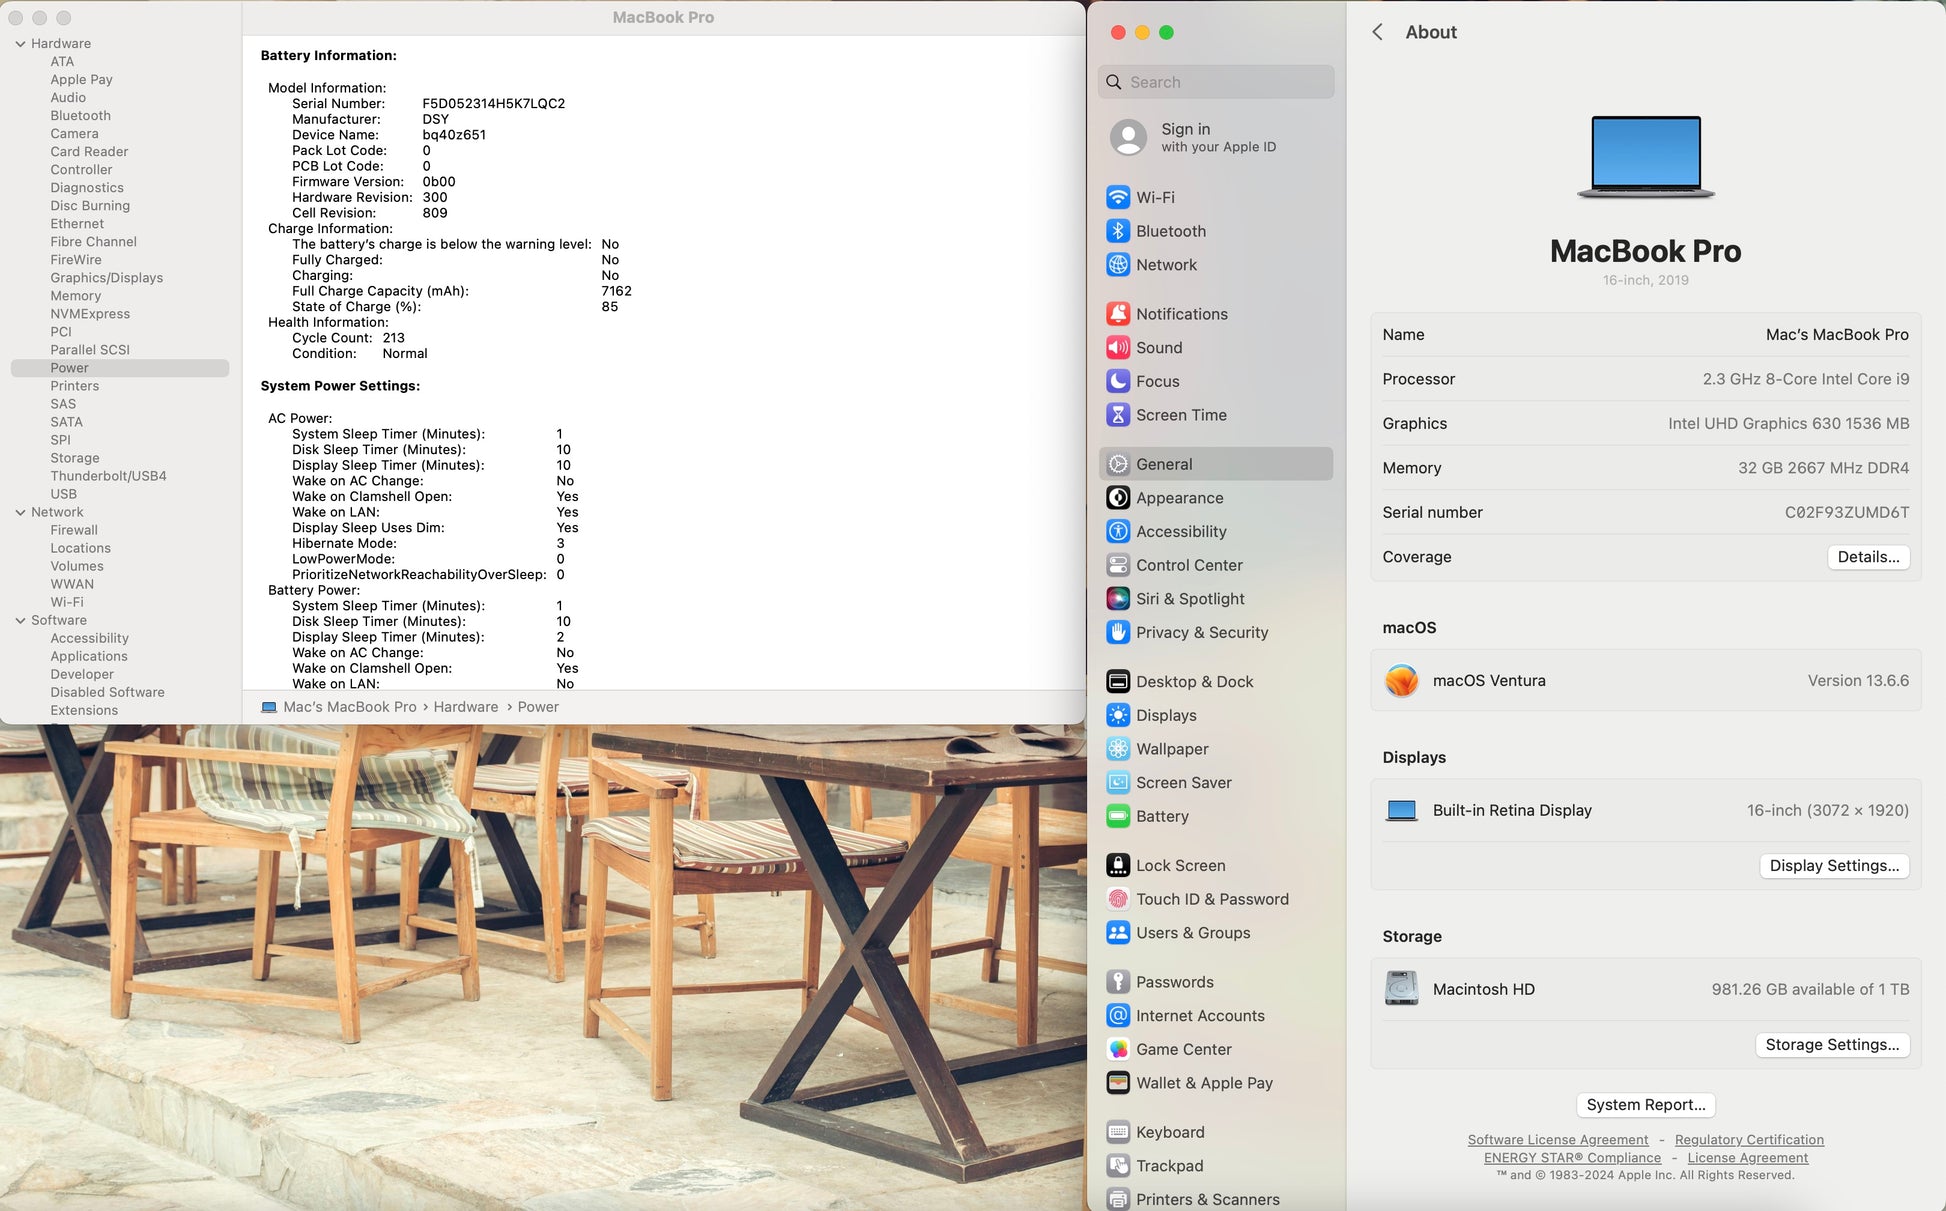Click the Bluetooth icon in System Settings
The width and height of the screenshot is (1946, 1211).
[1118, 231]
